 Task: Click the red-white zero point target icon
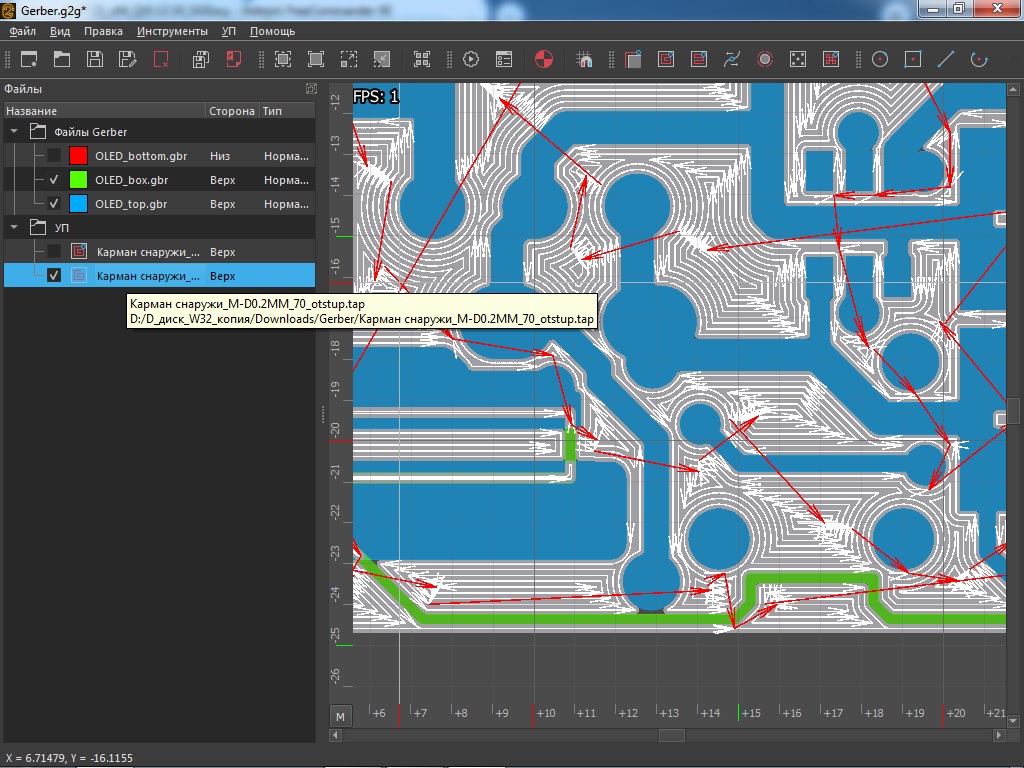pyautogui.click(x=544, y=59)
